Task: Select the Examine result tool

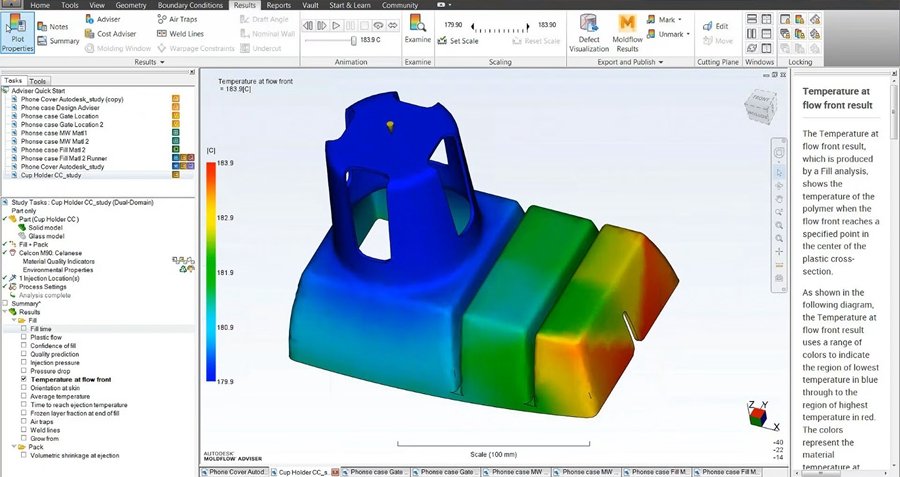Action: point(417,29)
